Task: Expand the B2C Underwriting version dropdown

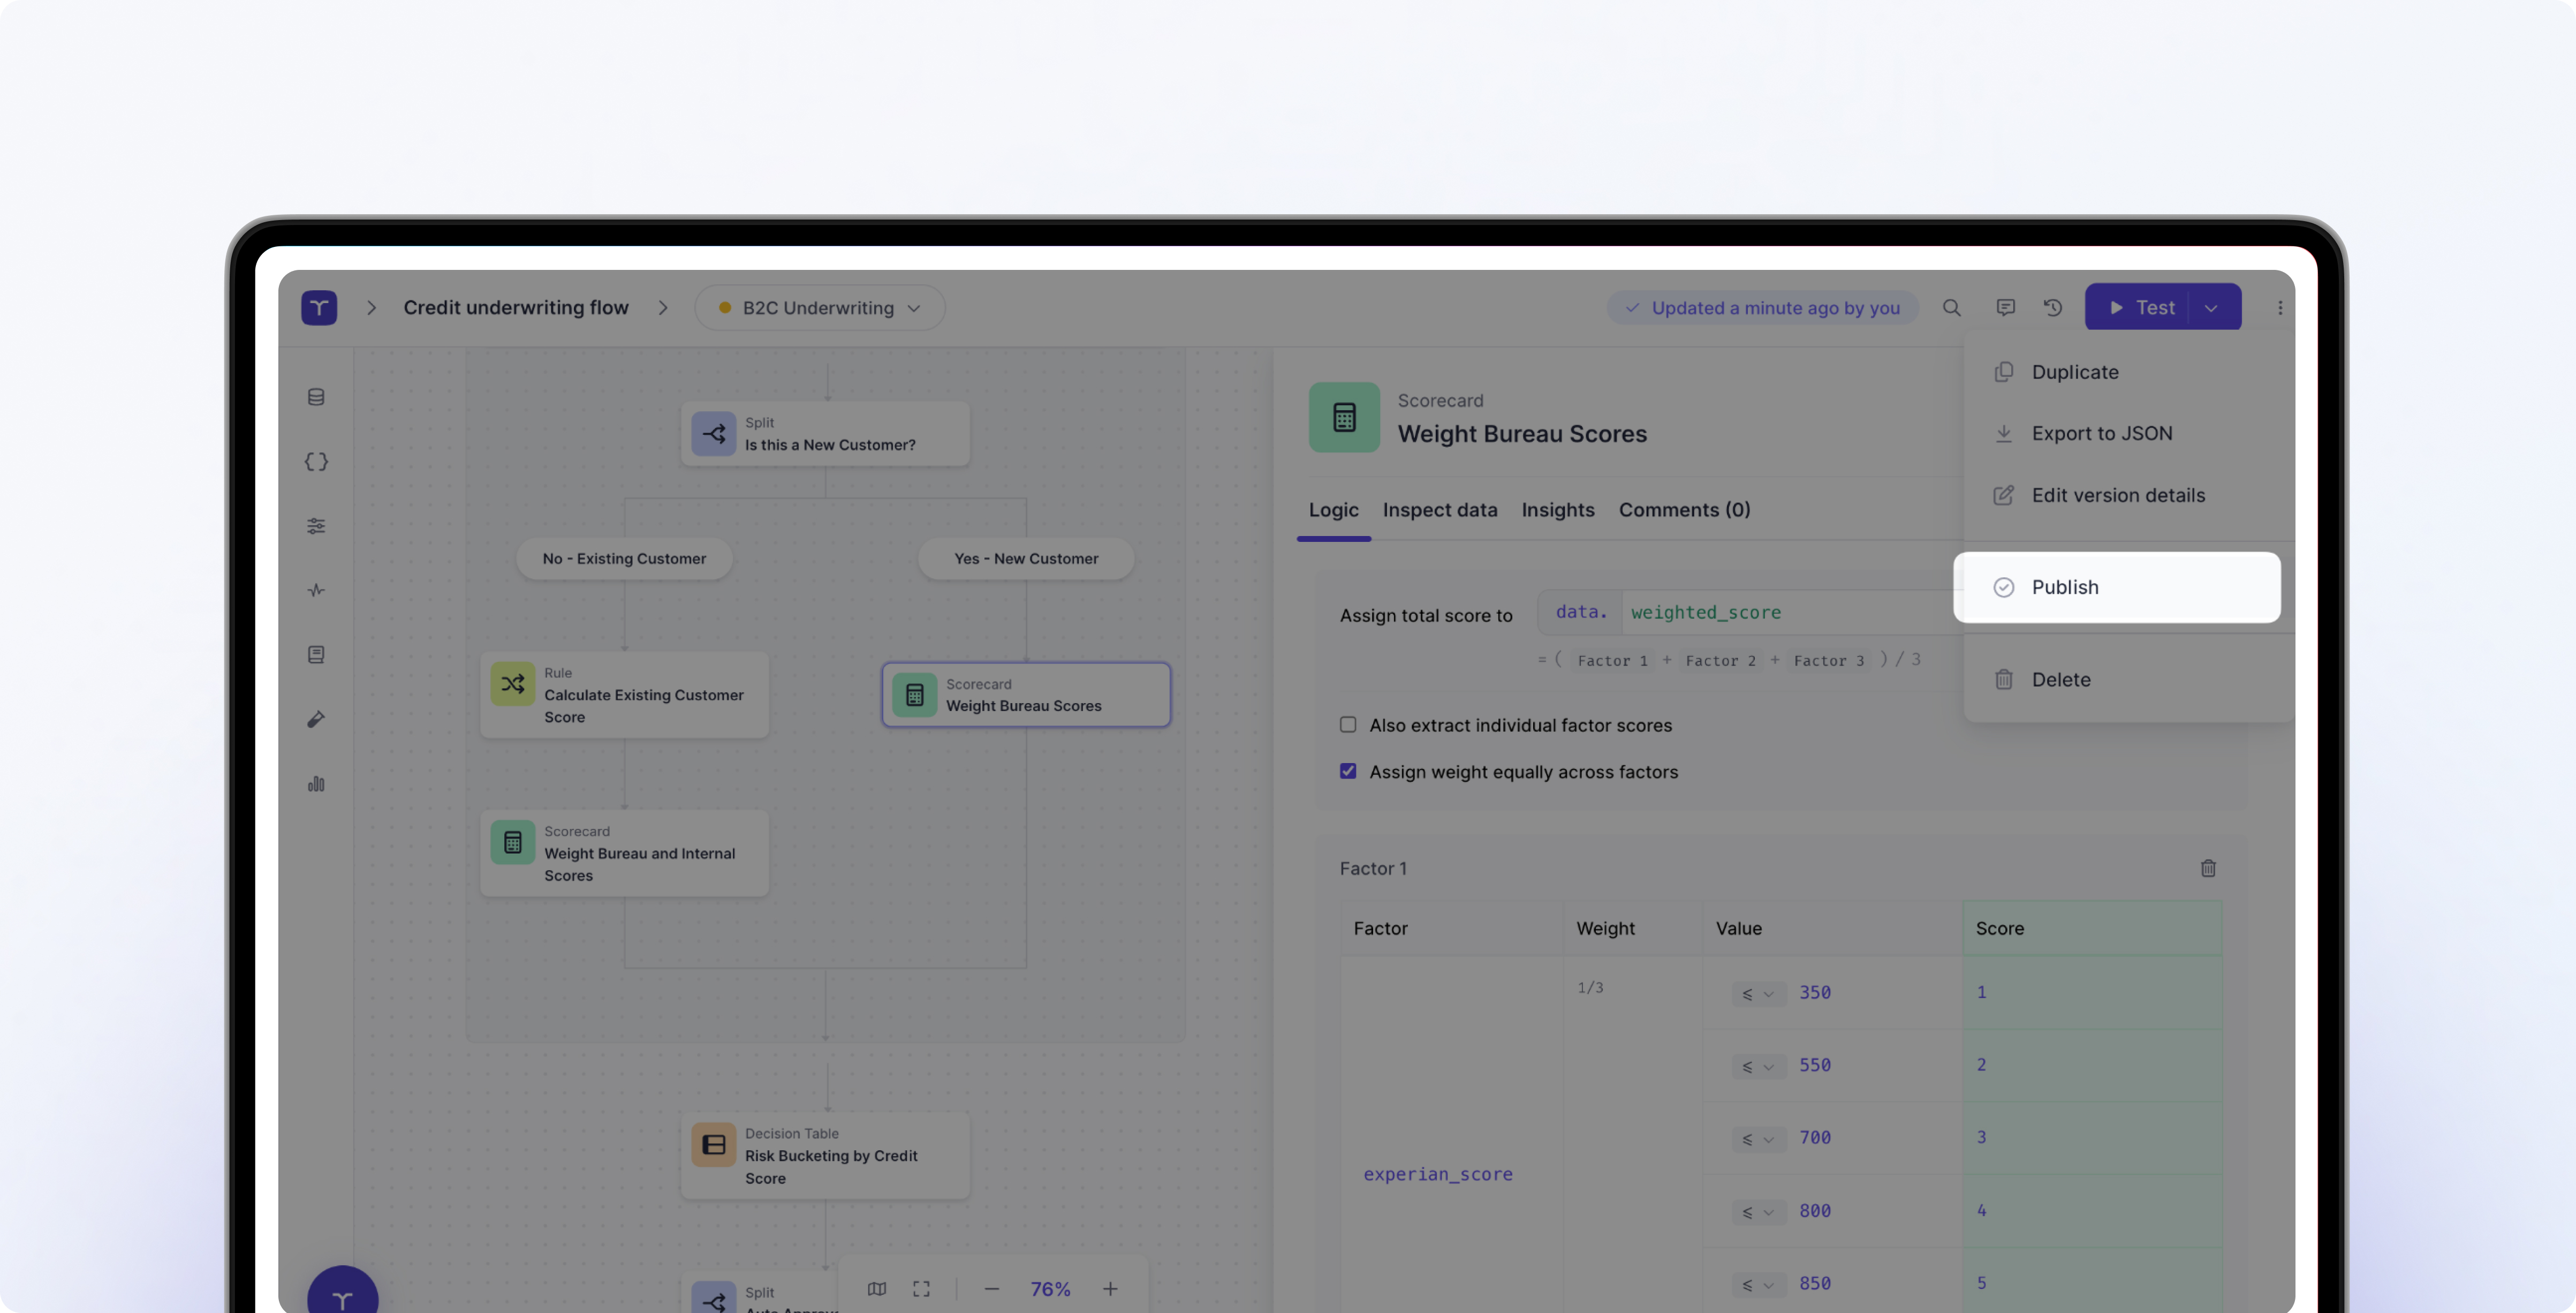Action: [819, 308]
